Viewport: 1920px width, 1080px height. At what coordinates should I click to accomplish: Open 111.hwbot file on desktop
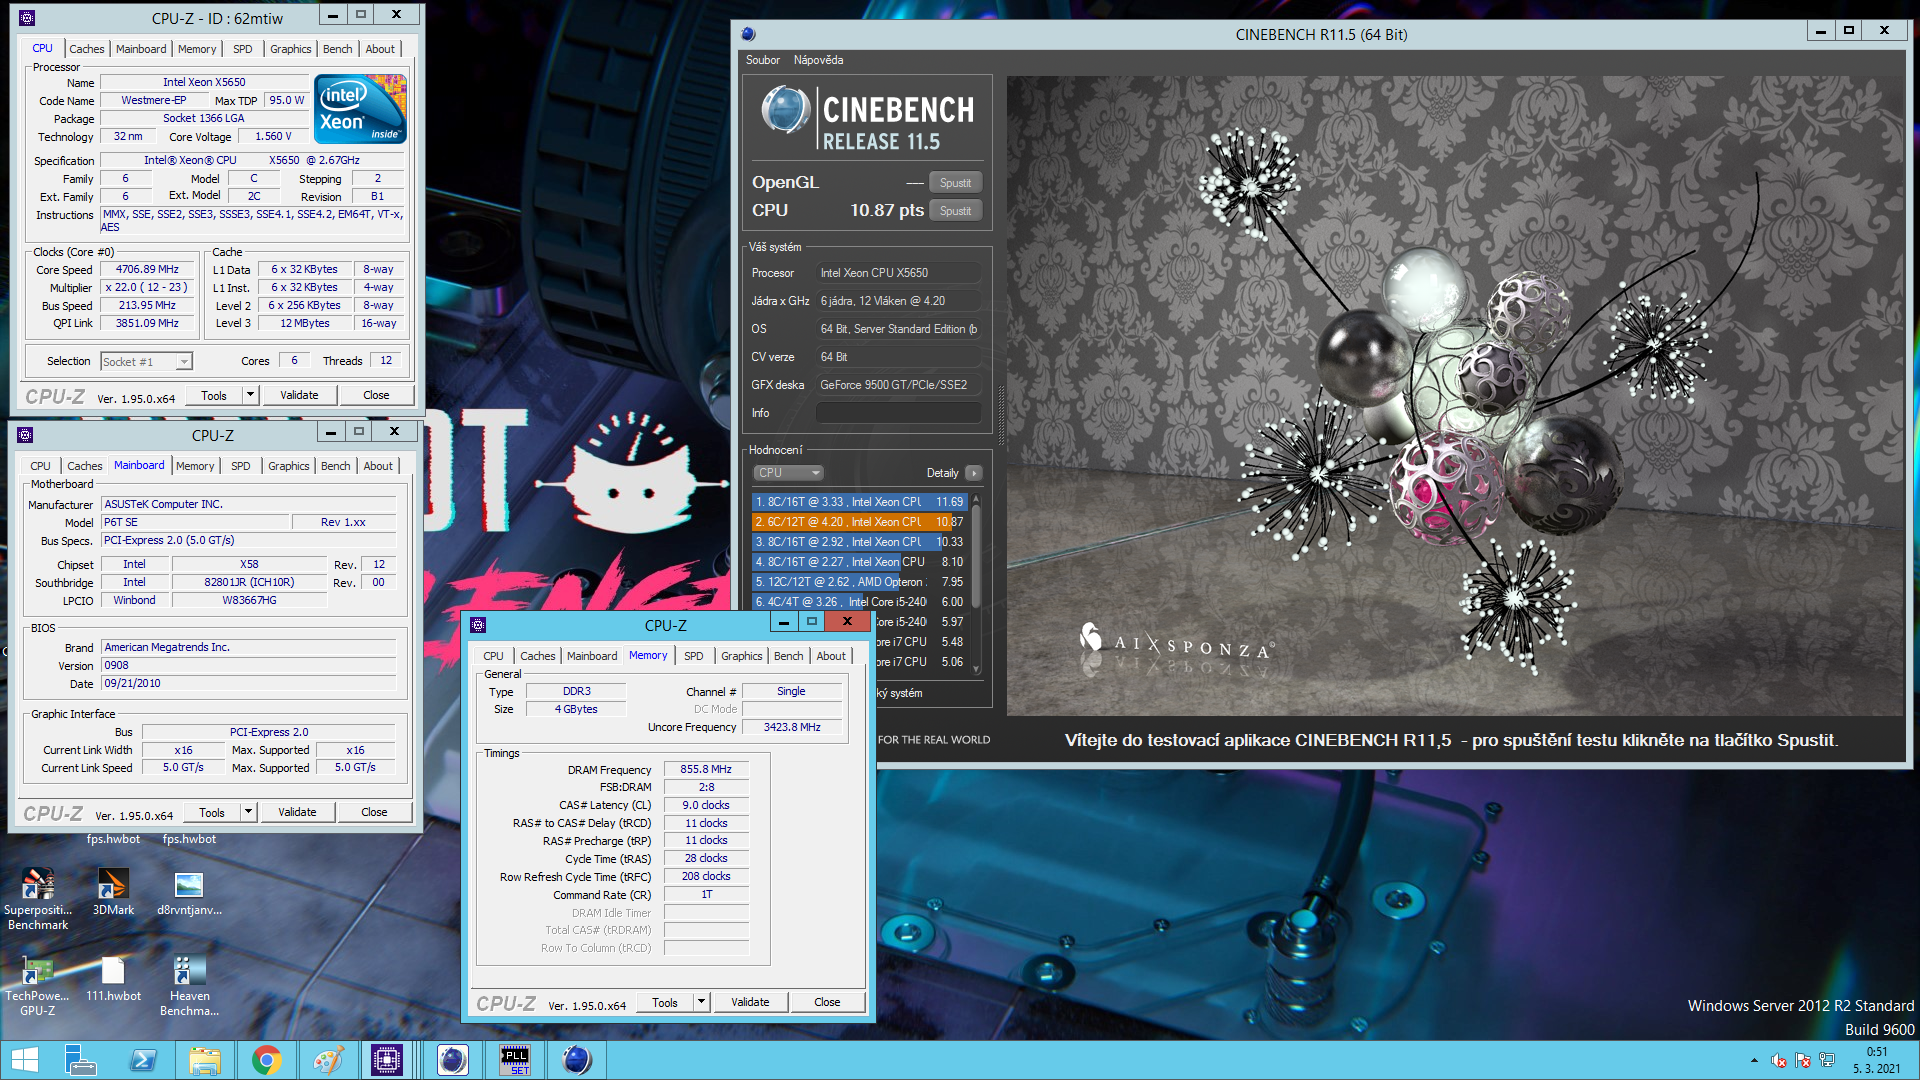(113, 978)
